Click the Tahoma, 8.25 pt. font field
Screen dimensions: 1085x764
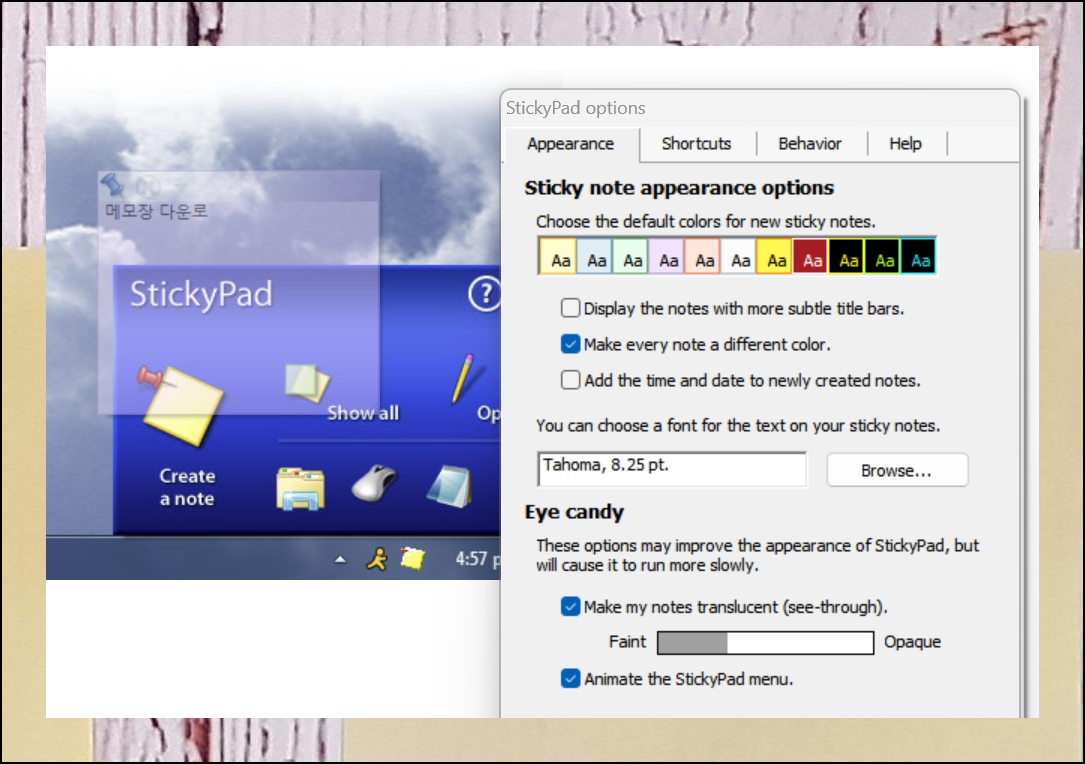(672, 469)
